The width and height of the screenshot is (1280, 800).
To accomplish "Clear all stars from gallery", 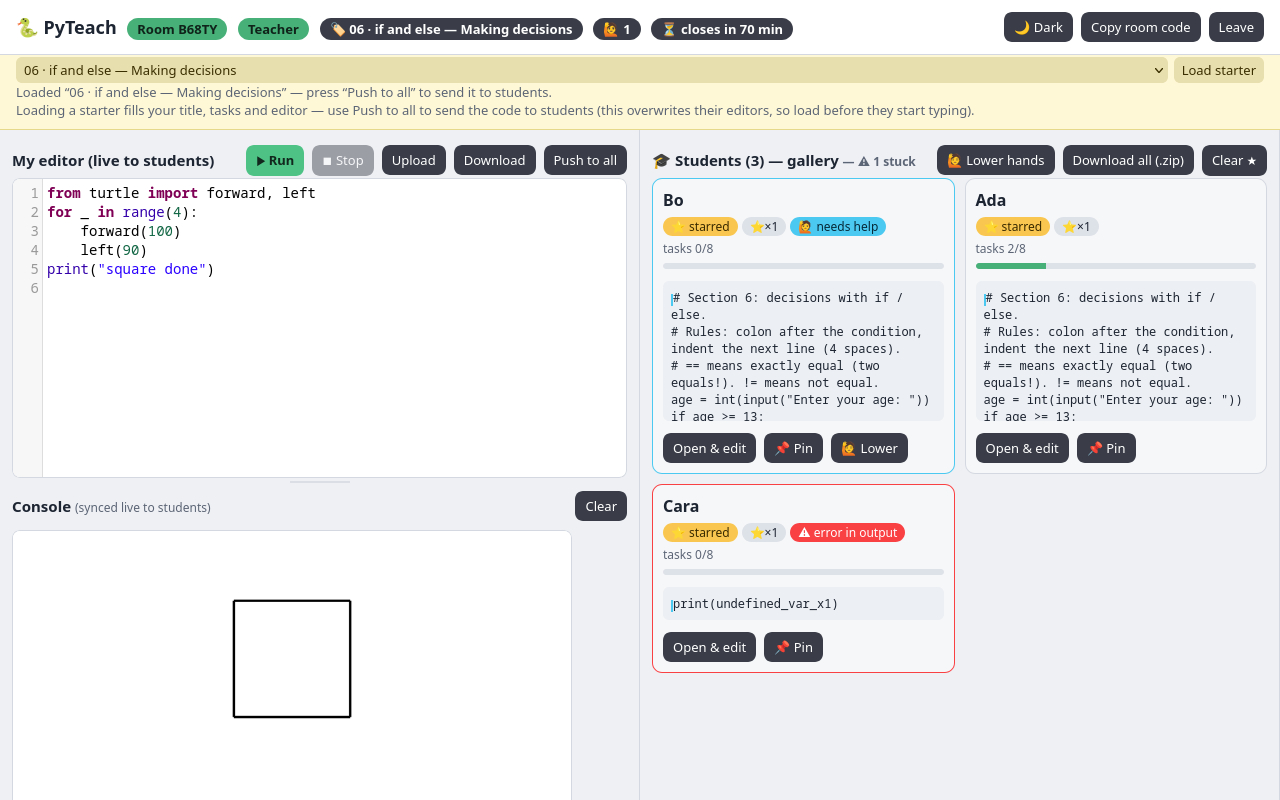I will tap(1234, 160).
